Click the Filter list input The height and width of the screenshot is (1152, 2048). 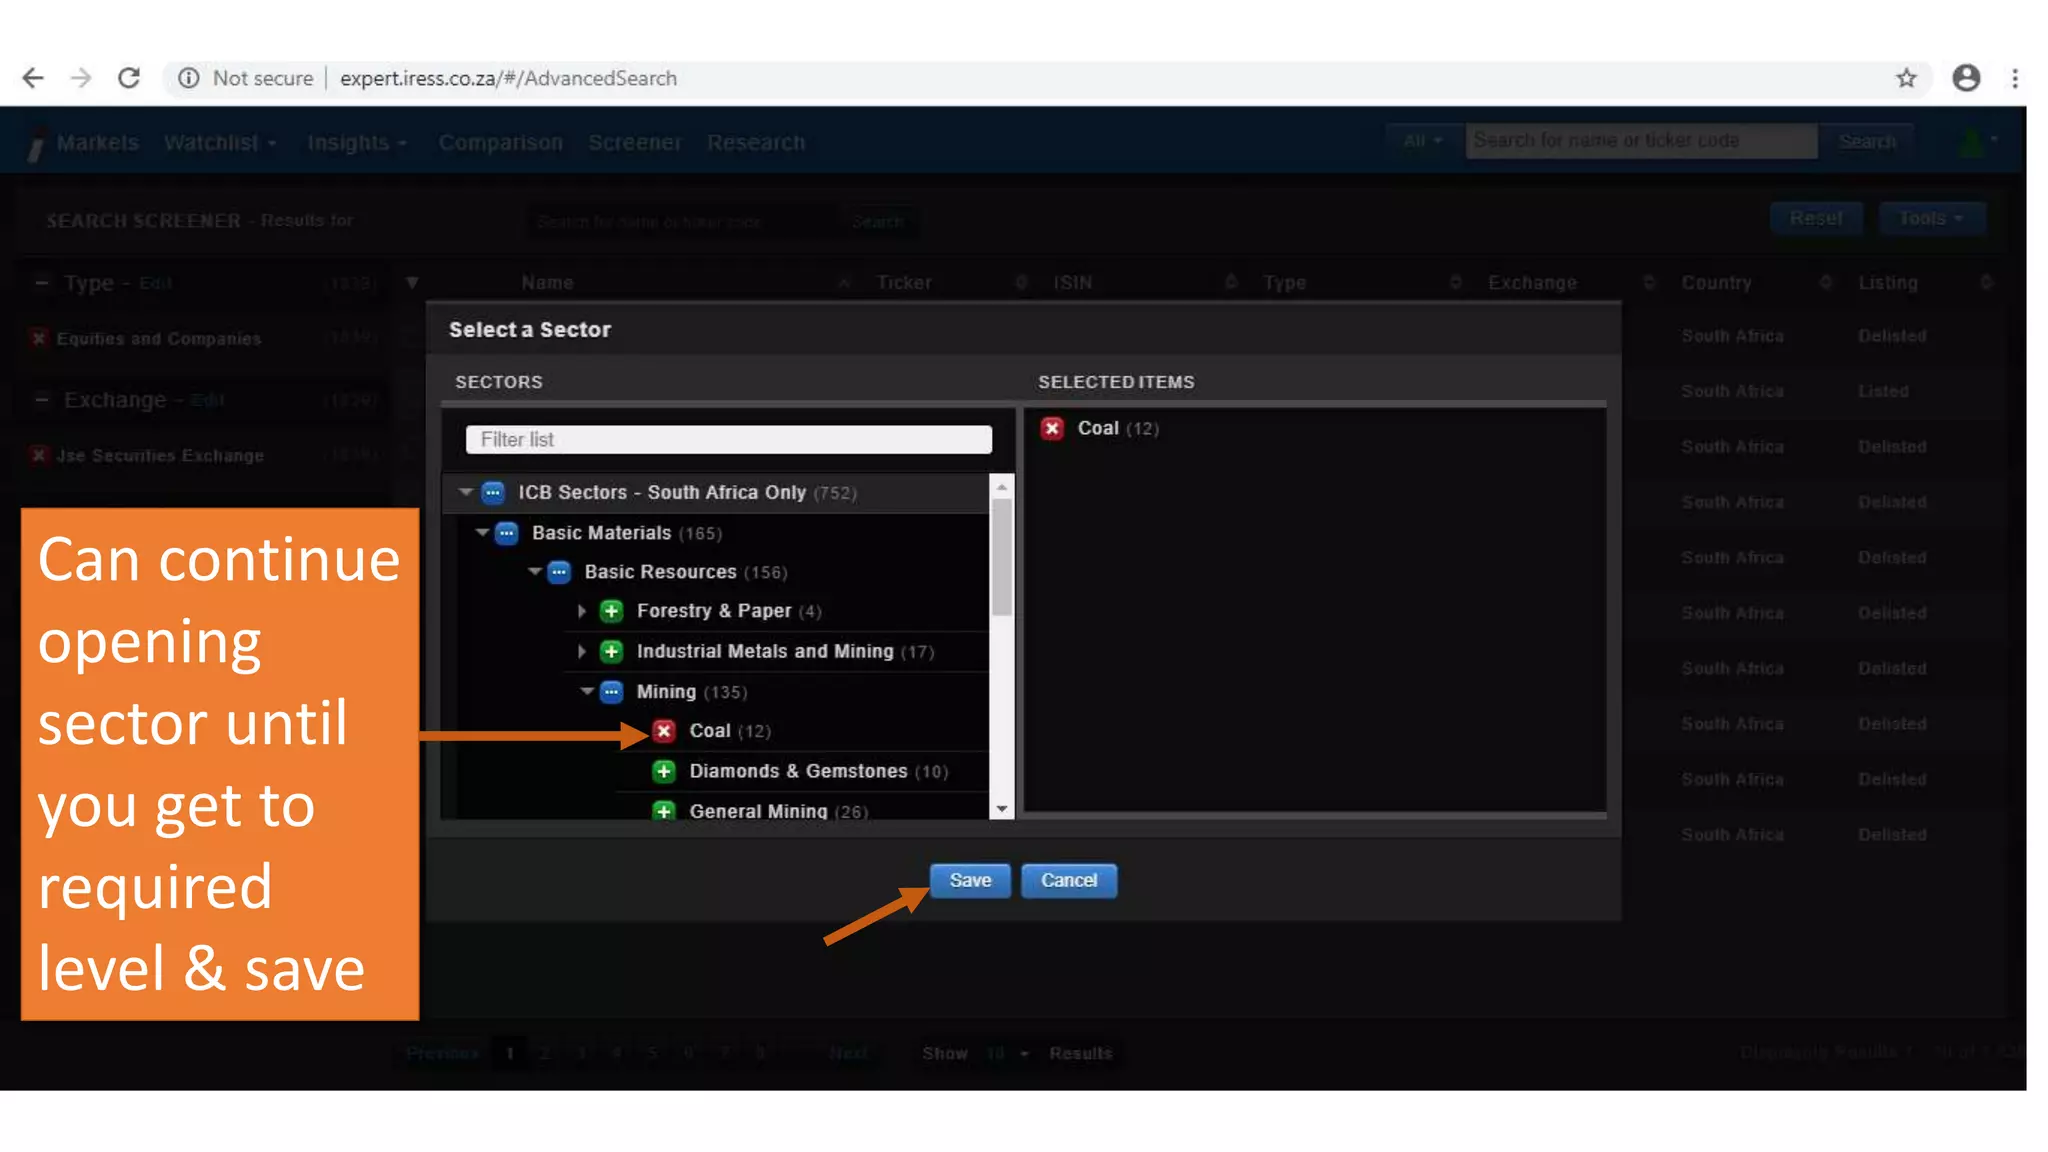click(729, 439)
